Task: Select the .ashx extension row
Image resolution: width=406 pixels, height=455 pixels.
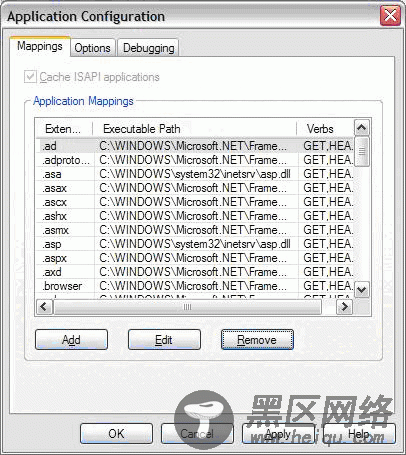Action: tap(195, 216)
